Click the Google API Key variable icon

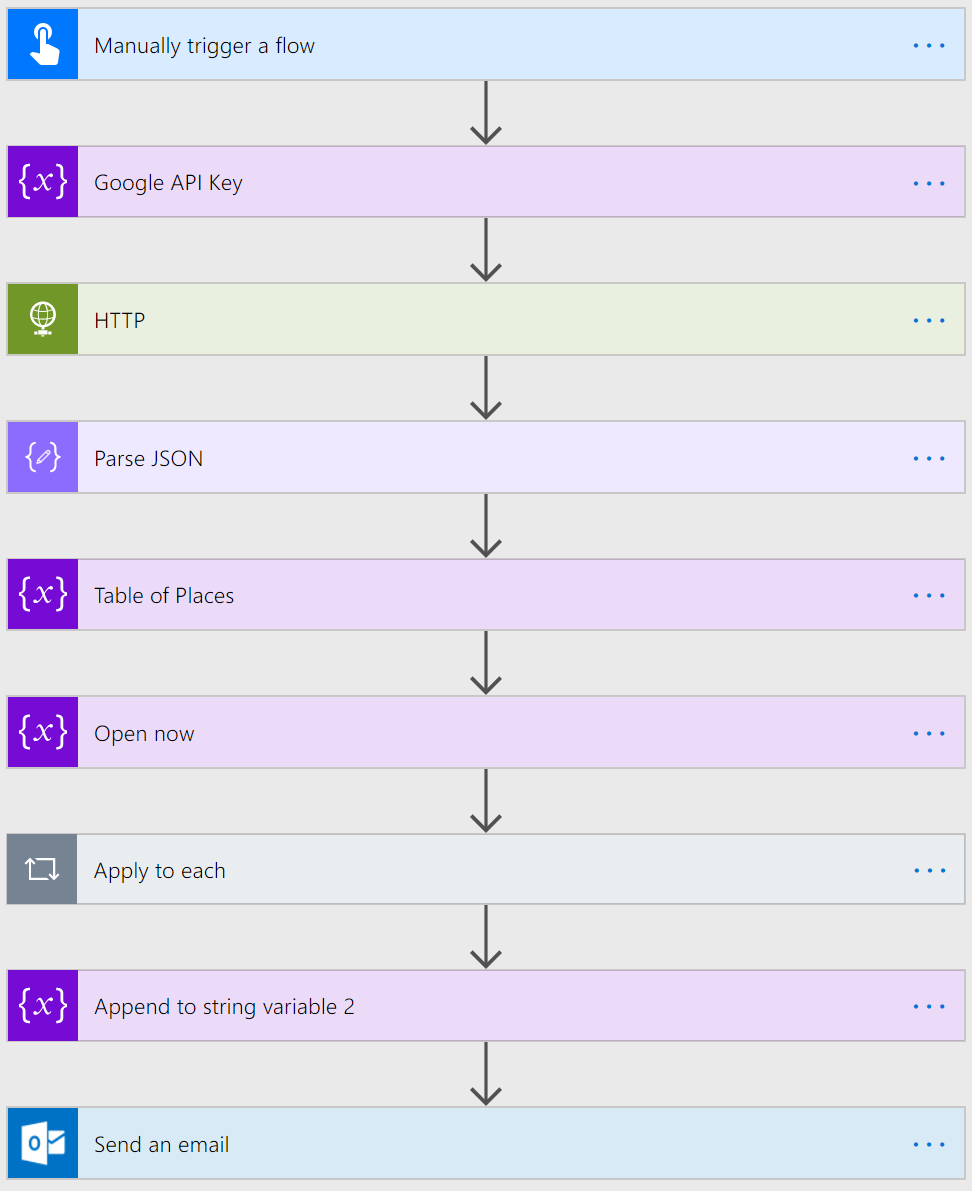42,182
